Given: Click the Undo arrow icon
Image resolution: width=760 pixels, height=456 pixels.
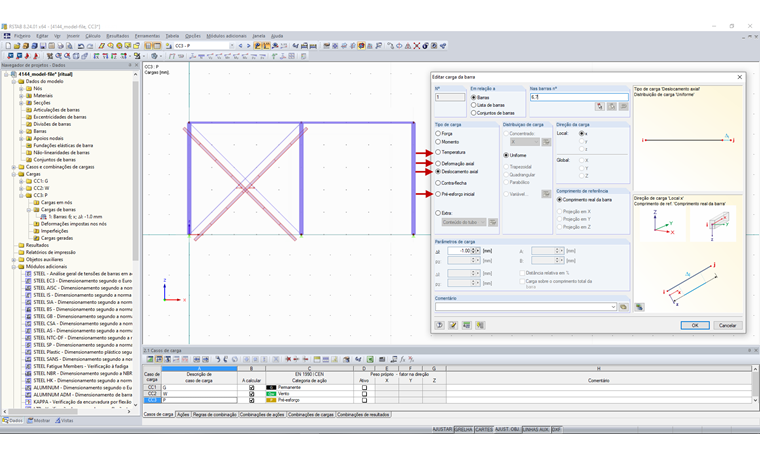Looking at the screenshot, I should tap(81, 46).
